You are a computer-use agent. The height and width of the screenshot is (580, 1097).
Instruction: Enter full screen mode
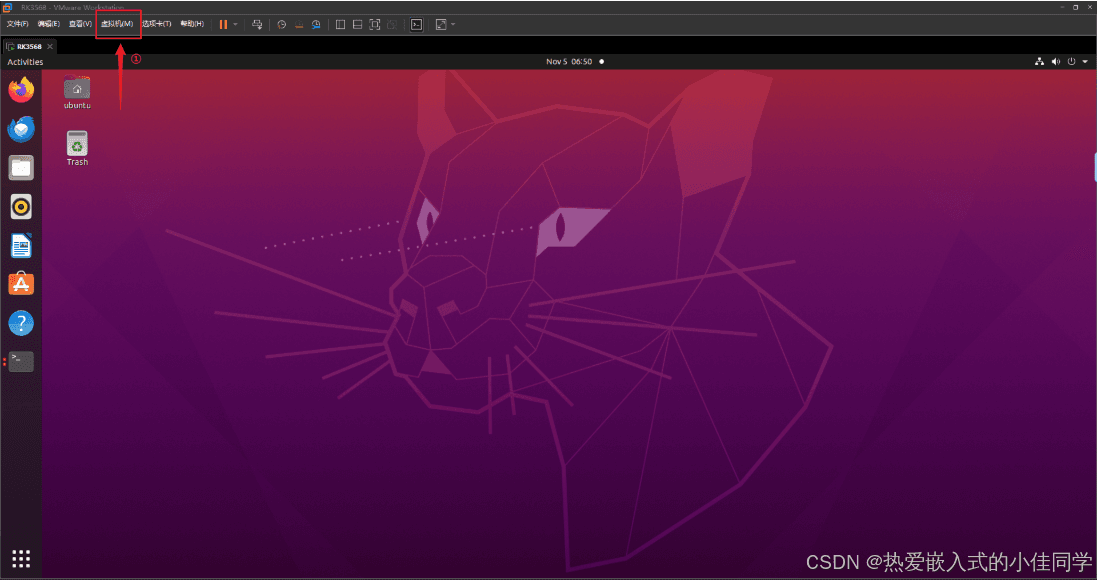pos(375,24)
